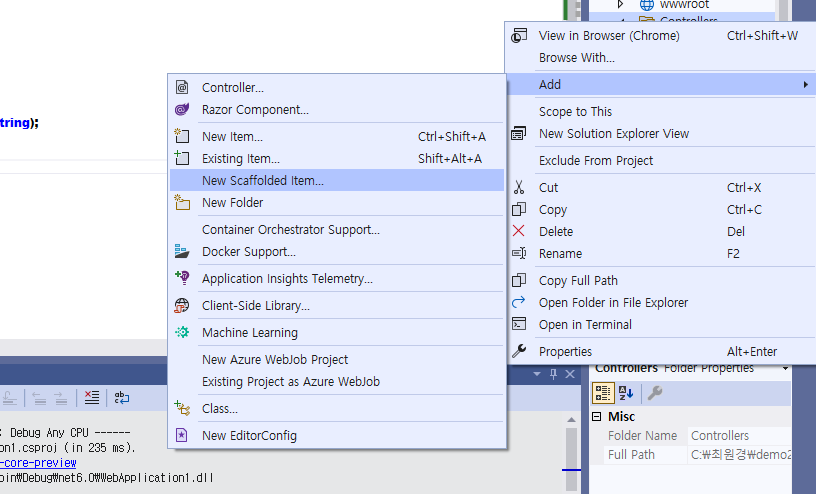Click the New Item icon

[182, 136]
